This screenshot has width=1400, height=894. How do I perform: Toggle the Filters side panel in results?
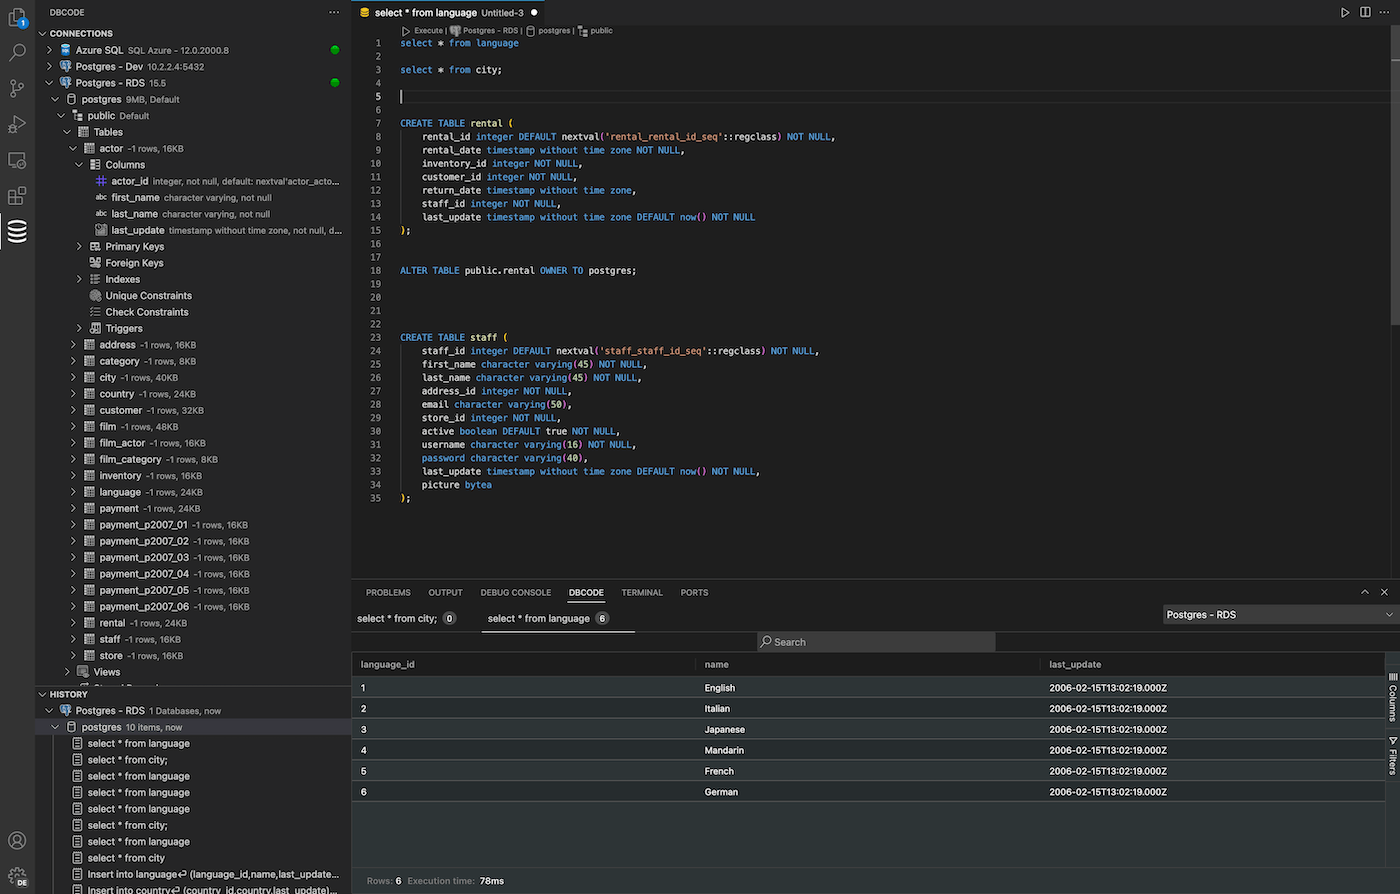click(1392, 755)
